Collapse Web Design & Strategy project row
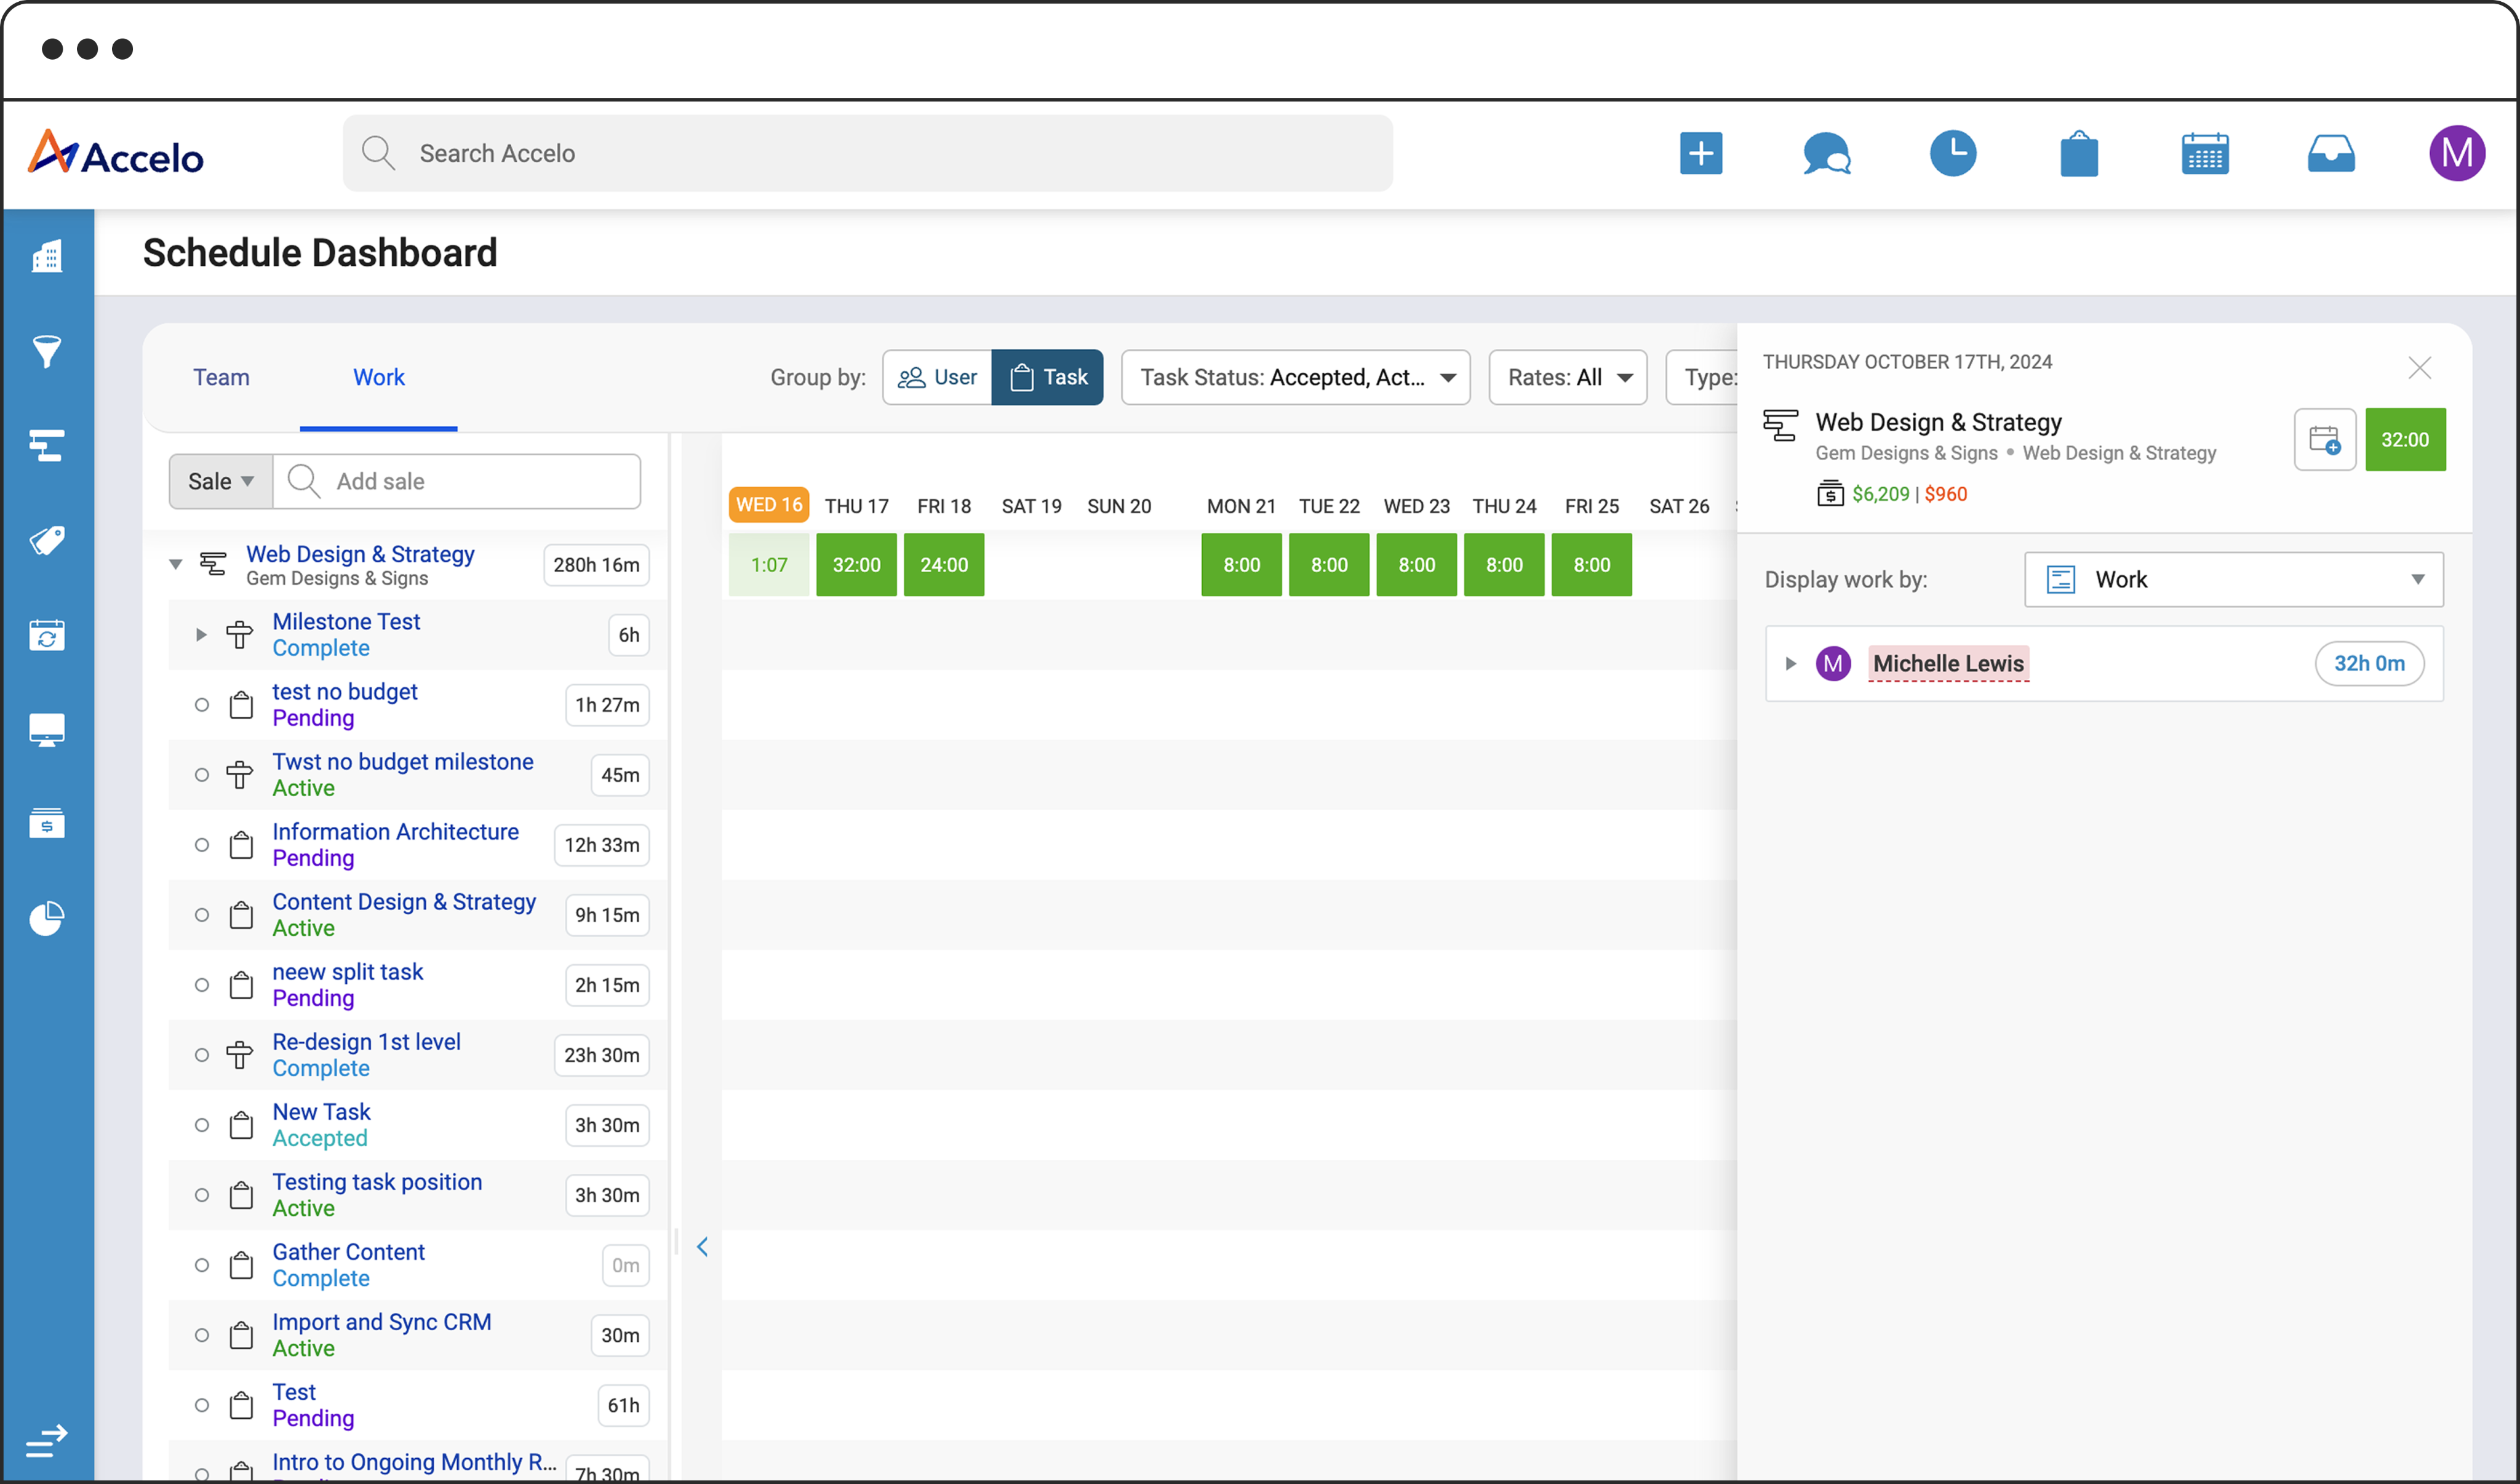This screenshot has width=2520, height=1484. [x=176, y=565]
